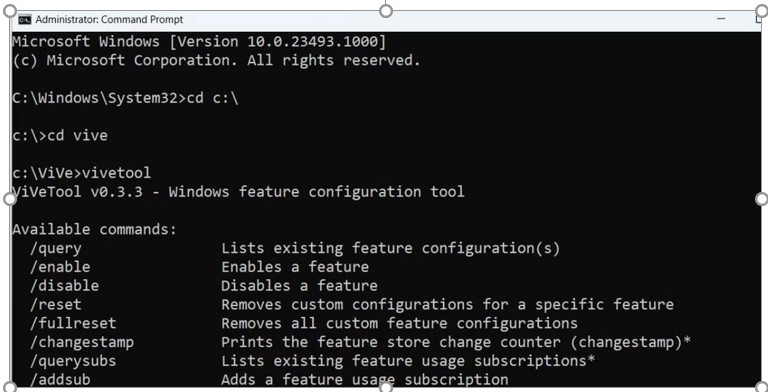
Task: Click the ViVeTool v0.3.3 version line
Action: click(238, 192)
